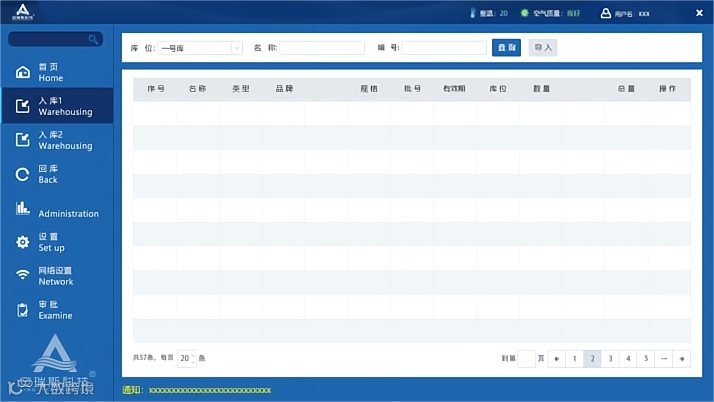Image resolution: width=714 pixels, height=402 pixels.
Task: Open the Examine label in sidebar
Action: tap(55, 310)
